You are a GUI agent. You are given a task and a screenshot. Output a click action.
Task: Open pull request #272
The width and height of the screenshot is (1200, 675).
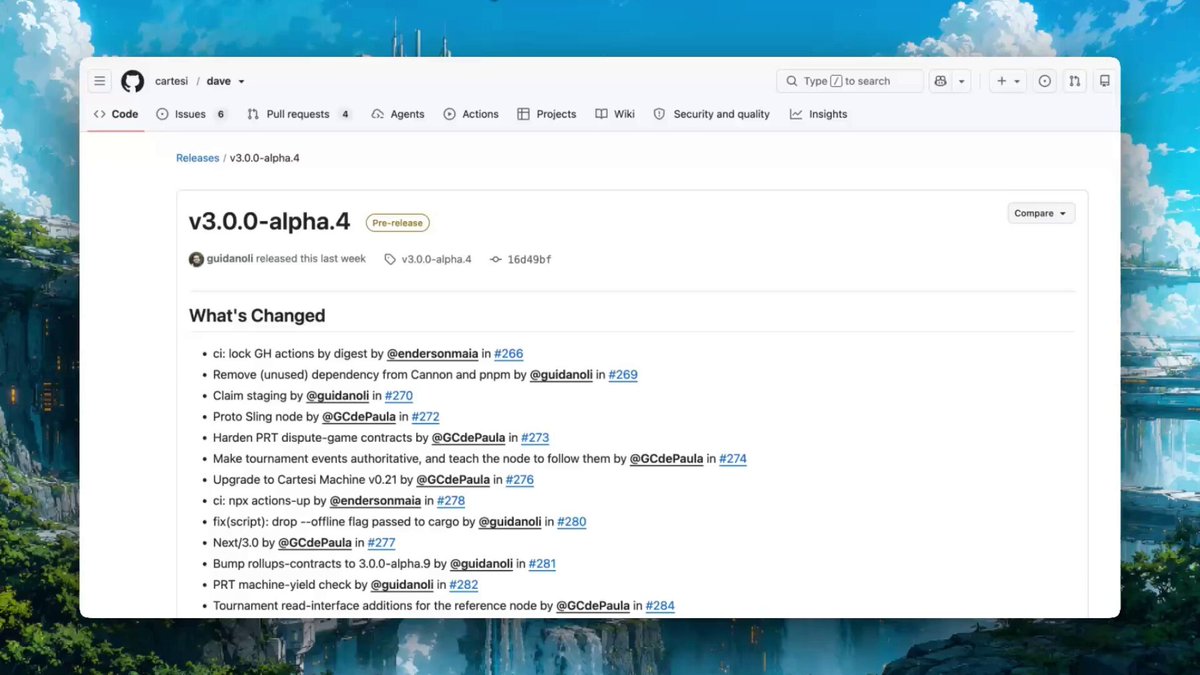pos(426,417)
